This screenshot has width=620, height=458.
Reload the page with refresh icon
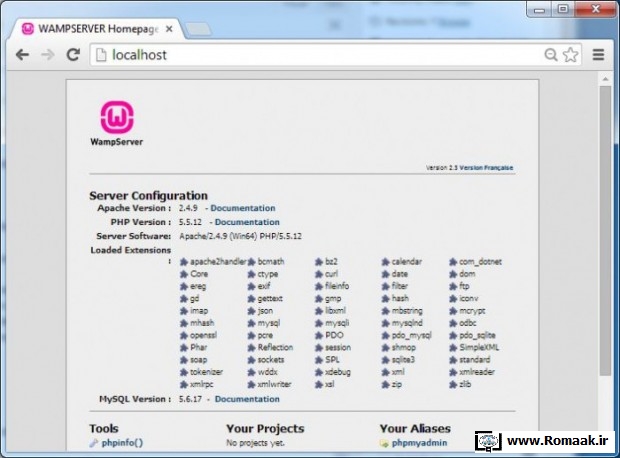click(73, 55)
